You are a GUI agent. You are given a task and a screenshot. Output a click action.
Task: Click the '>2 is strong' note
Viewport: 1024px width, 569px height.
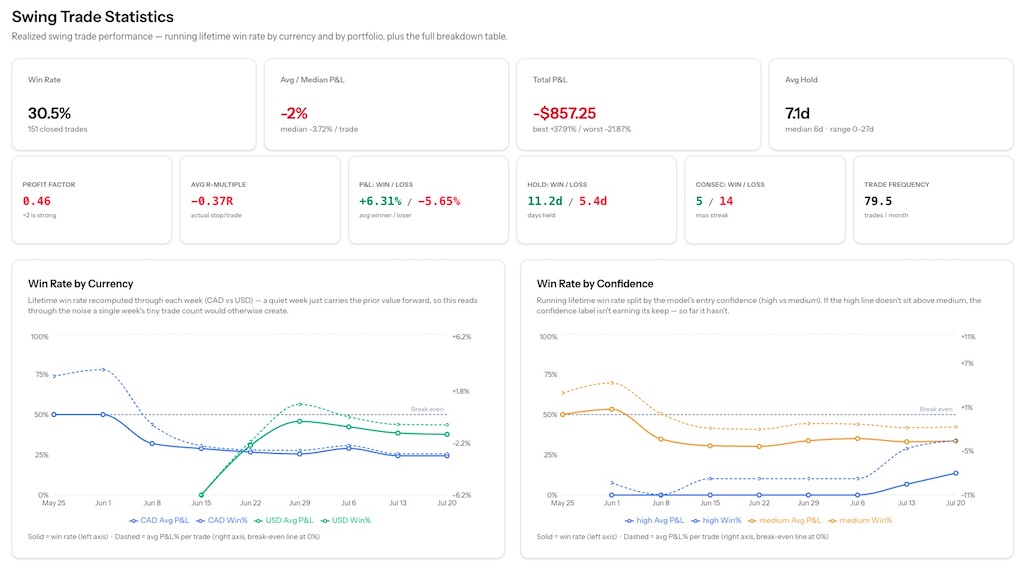pyautogui.click(x=39, y=216)
